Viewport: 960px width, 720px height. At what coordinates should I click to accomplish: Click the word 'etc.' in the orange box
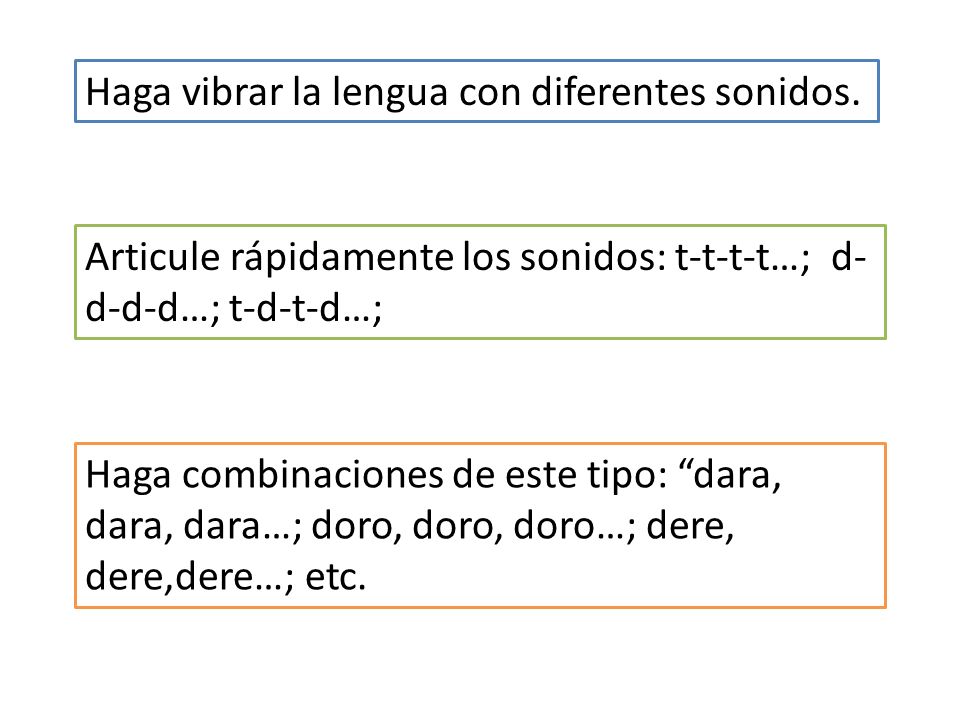336,577
